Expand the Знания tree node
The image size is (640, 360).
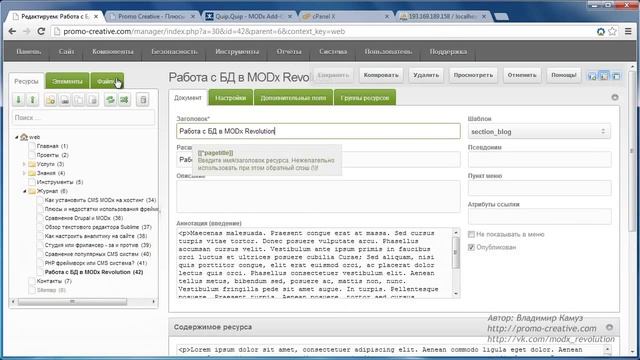click(x=24, y=173)
